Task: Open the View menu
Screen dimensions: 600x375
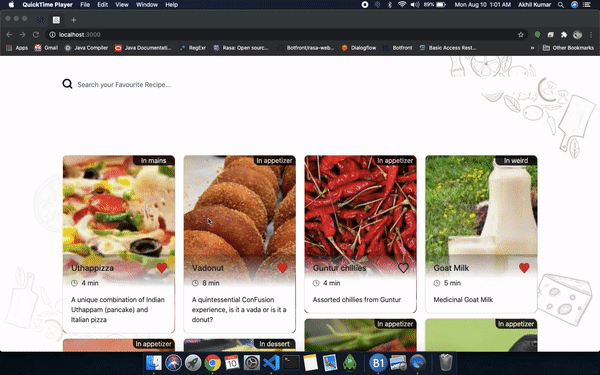Action: point(122,5)
